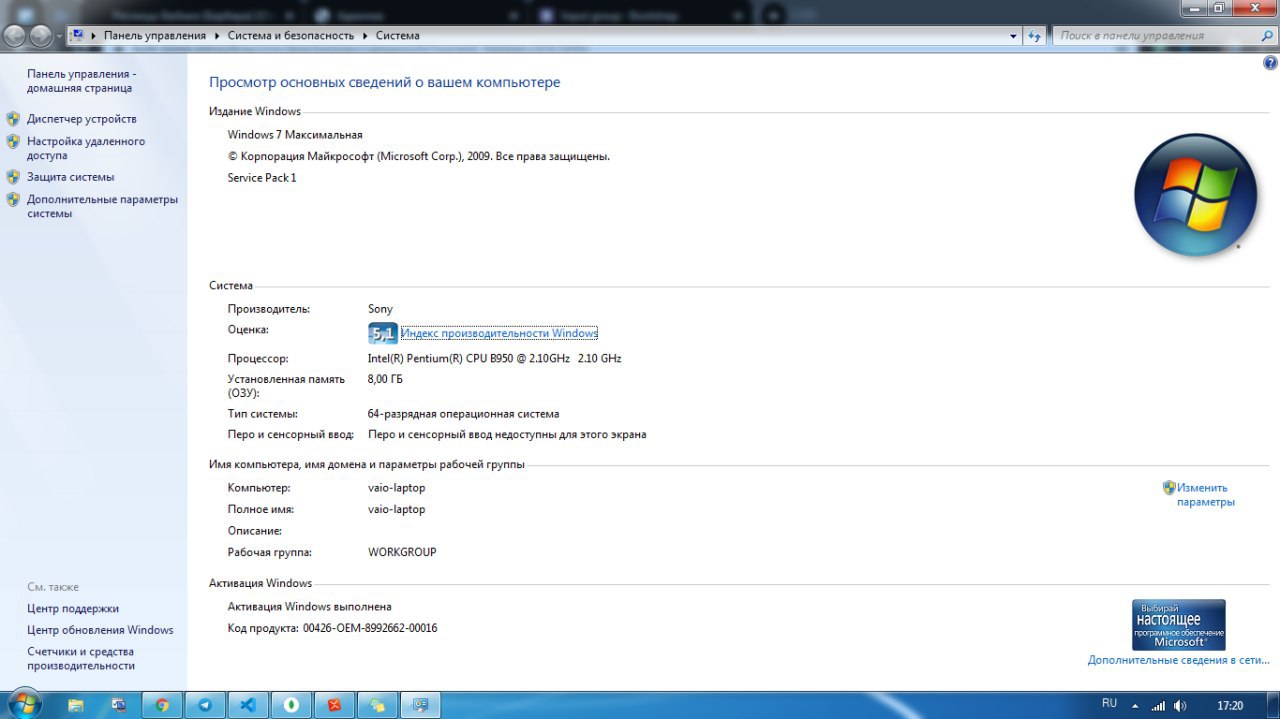This screenshot has width=1280, height=719.
Task: Open Защита системы in the sidebar
Action: [x=70, y=177]
